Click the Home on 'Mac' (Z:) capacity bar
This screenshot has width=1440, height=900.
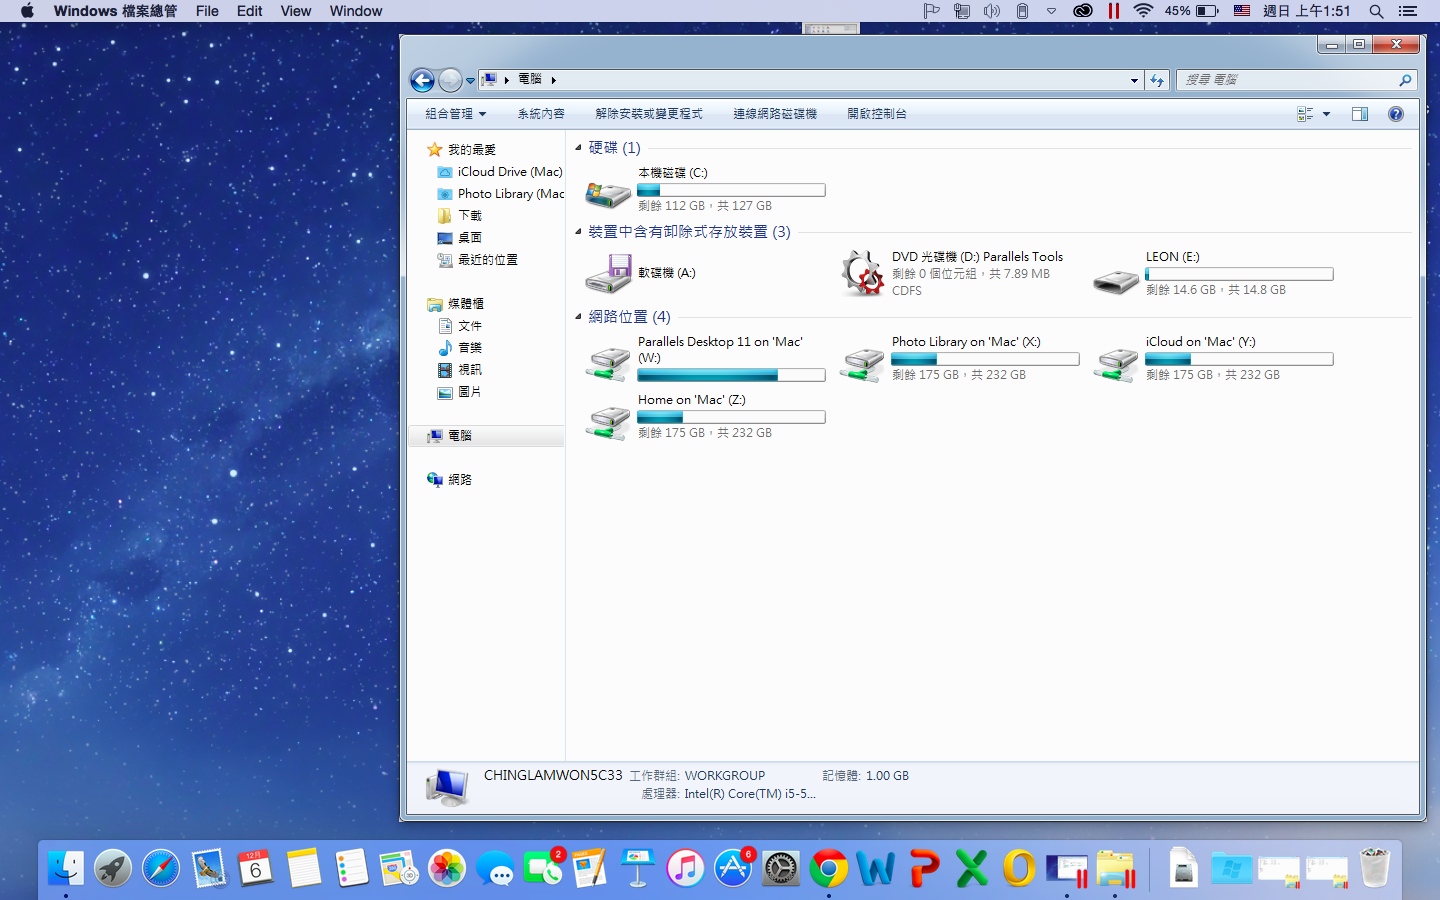731,417
